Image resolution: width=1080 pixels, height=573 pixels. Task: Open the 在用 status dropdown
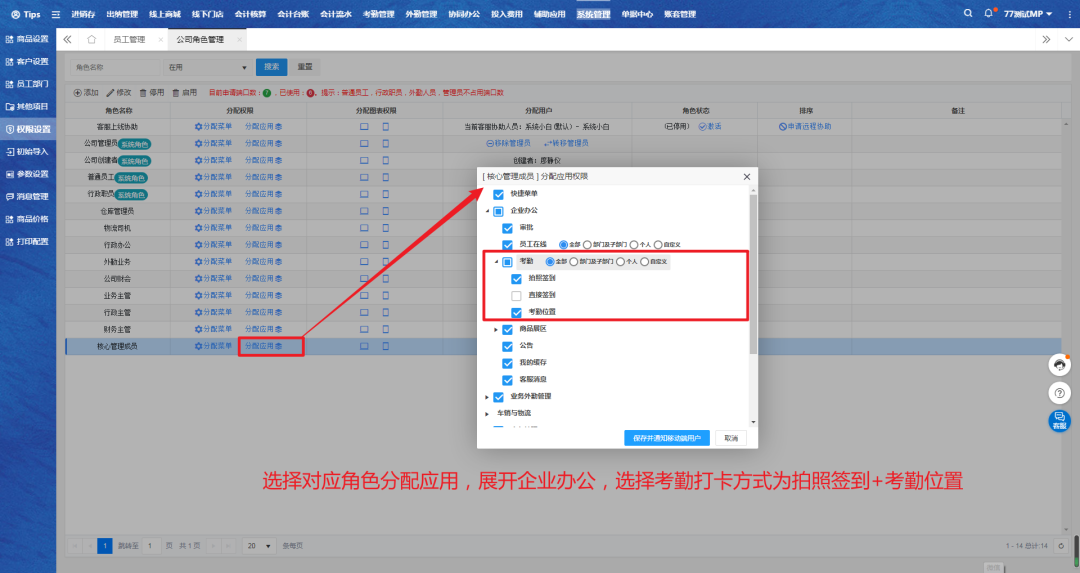tap(207, 67)
